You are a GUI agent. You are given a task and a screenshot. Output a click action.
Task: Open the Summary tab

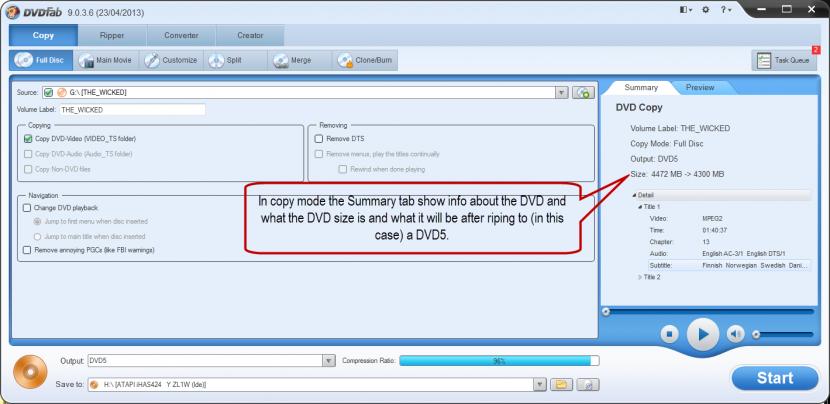coord(640,87)
